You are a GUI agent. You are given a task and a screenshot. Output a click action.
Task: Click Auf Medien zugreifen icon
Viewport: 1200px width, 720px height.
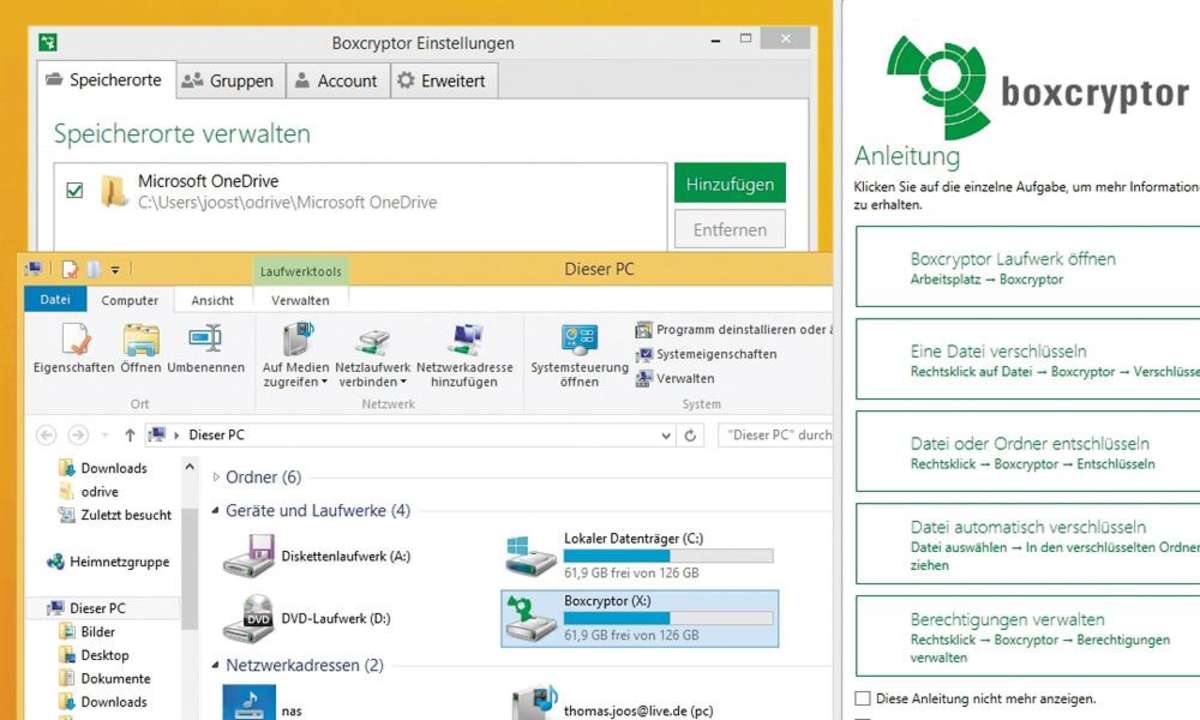pyautogui.click(x=296, y=340)
